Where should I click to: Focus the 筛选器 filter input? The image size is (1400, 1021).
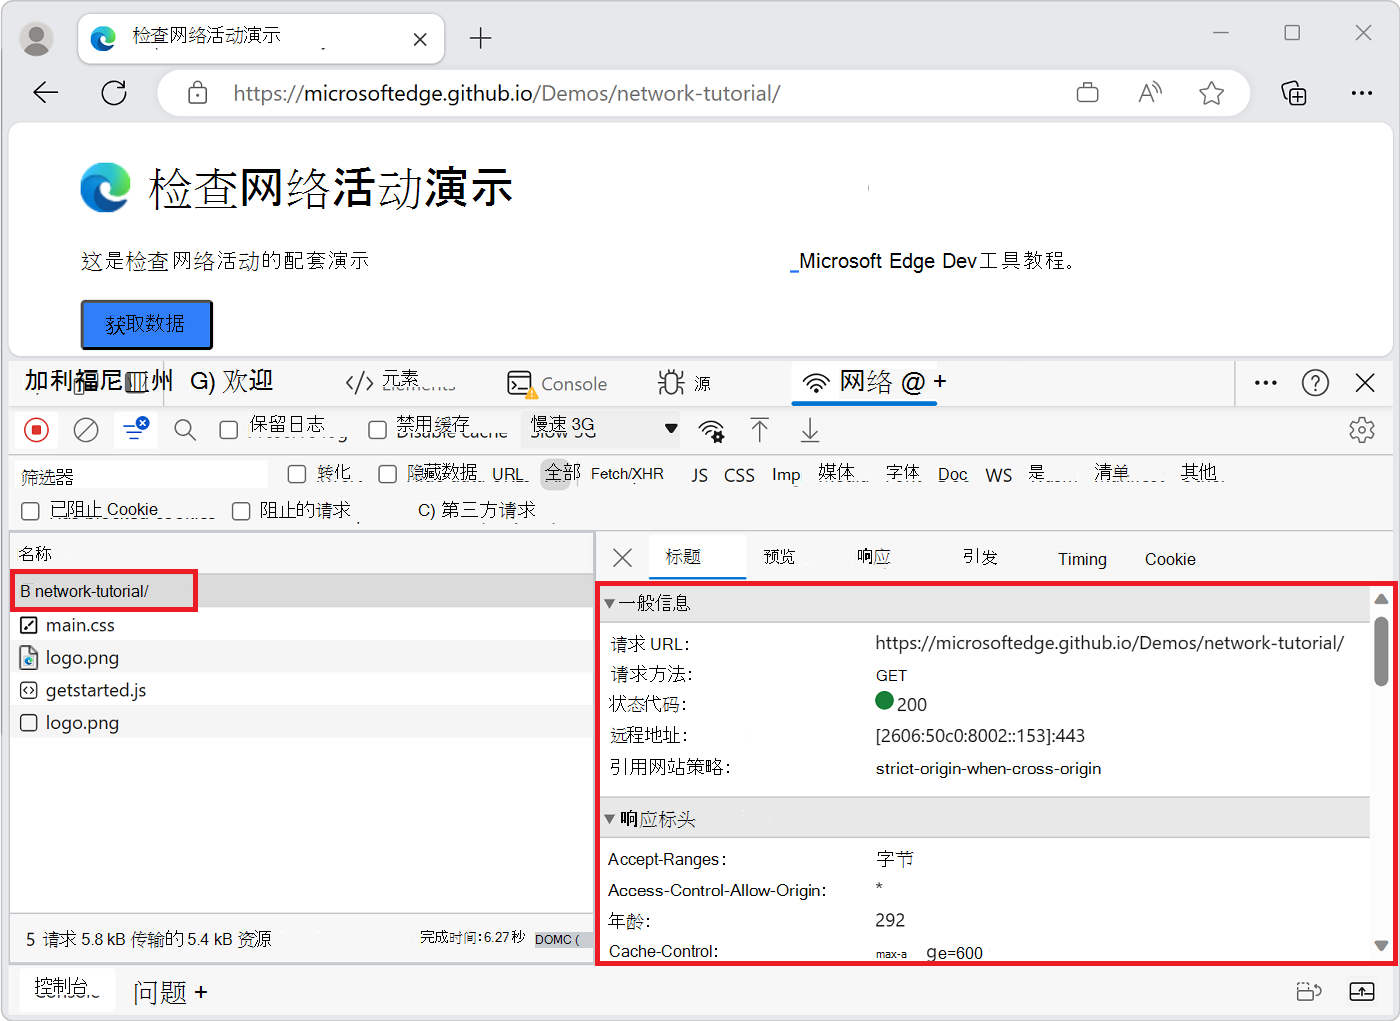tap(143, 476)
